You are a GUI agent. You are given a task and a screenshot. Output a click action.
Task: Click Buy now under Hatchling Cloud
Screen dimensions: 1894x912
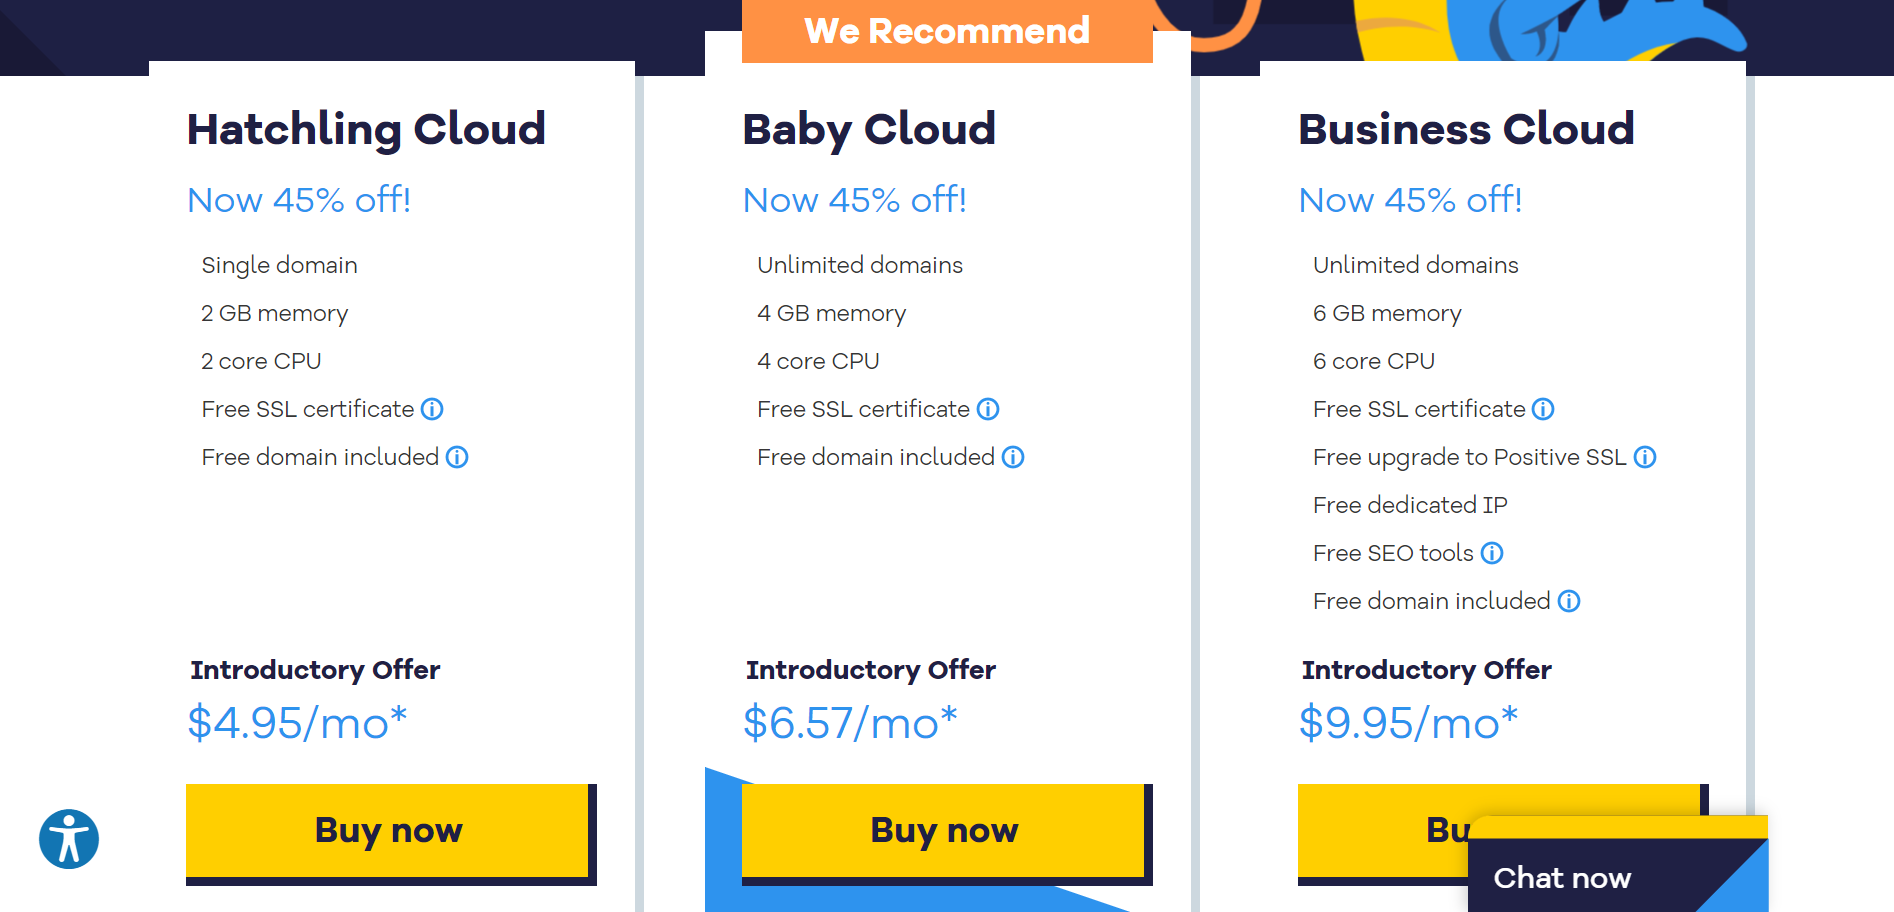pos(388,830)
